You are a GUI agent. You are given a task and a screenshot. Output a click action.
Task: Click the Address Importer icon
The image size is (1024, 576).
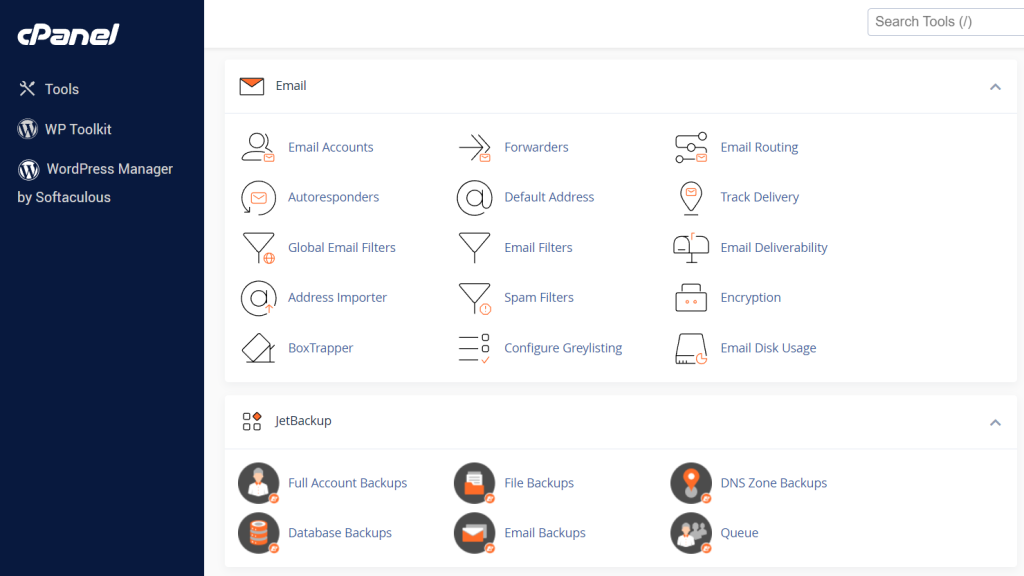click(258, 298)
